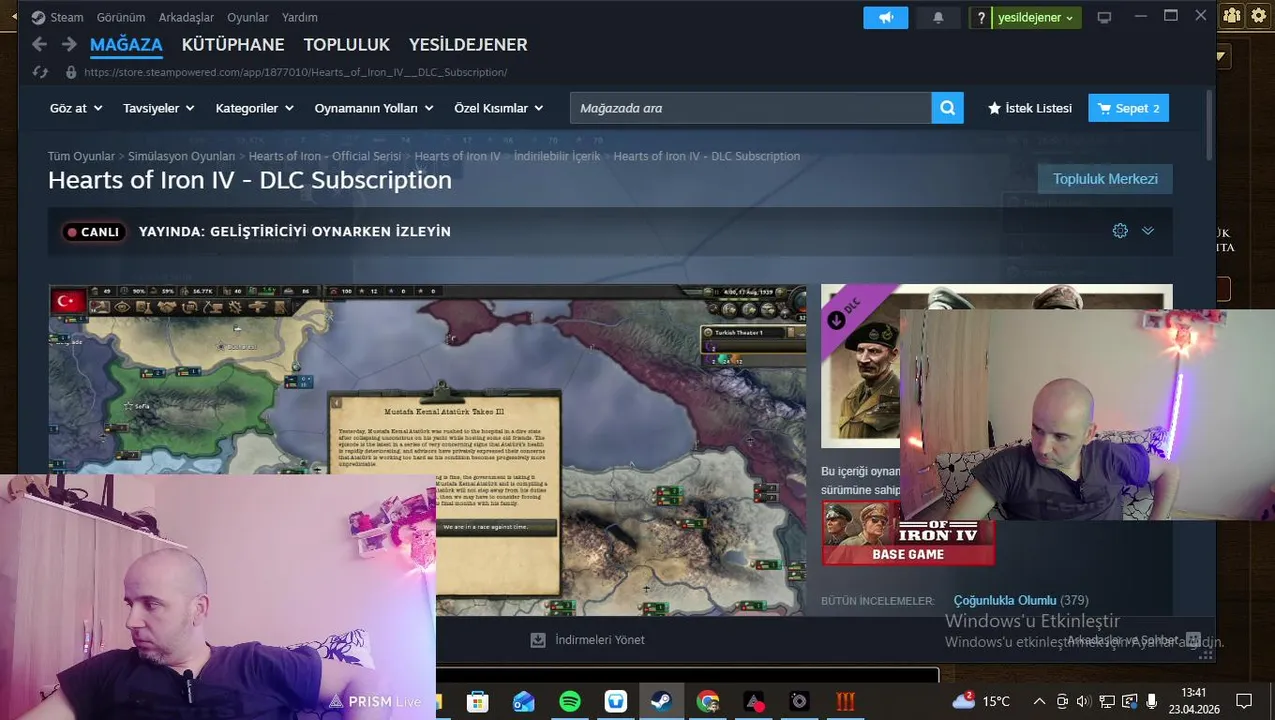Viewport: 1275px width, 720px height.
Task: Click the back navigation arrow in Steam
Action: [39, 44]
